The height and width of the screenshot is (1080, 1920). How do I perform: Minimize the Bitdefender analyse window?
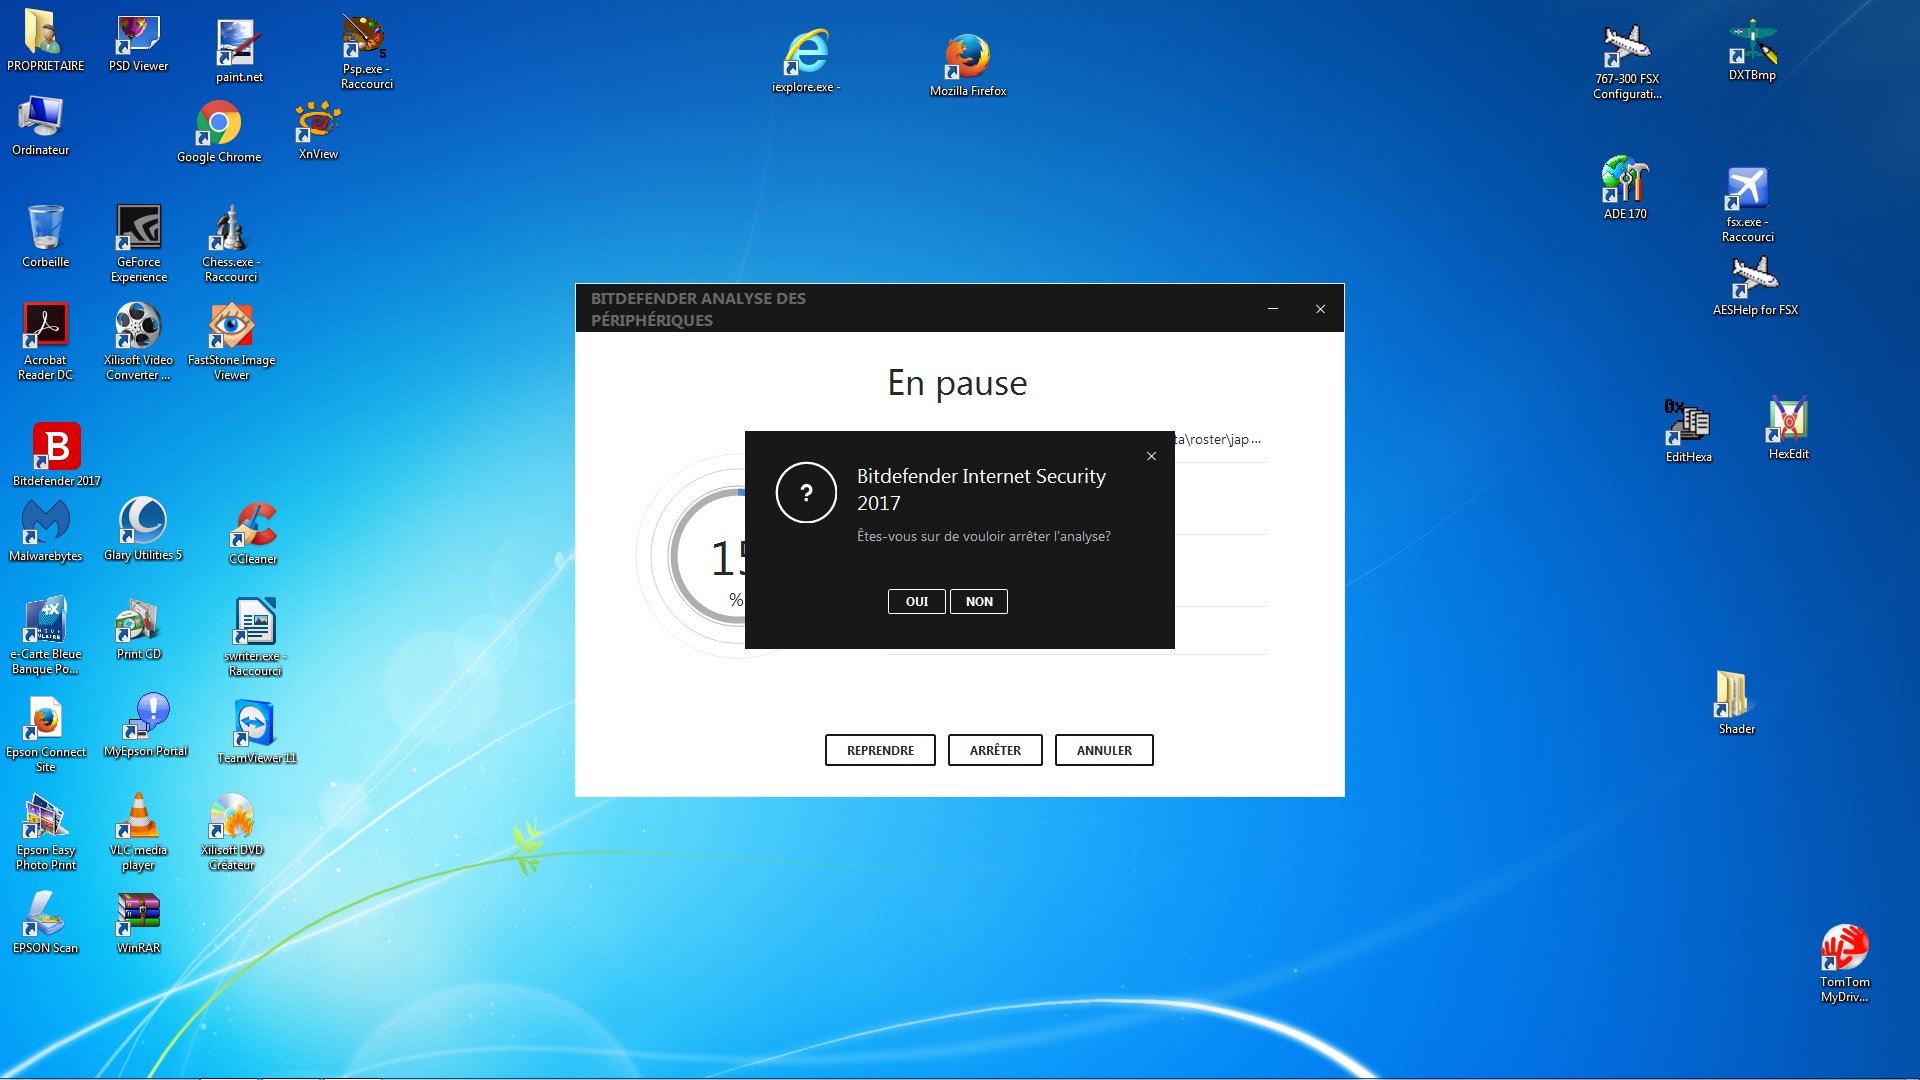pyautogui.click(x=1273, y=309)
